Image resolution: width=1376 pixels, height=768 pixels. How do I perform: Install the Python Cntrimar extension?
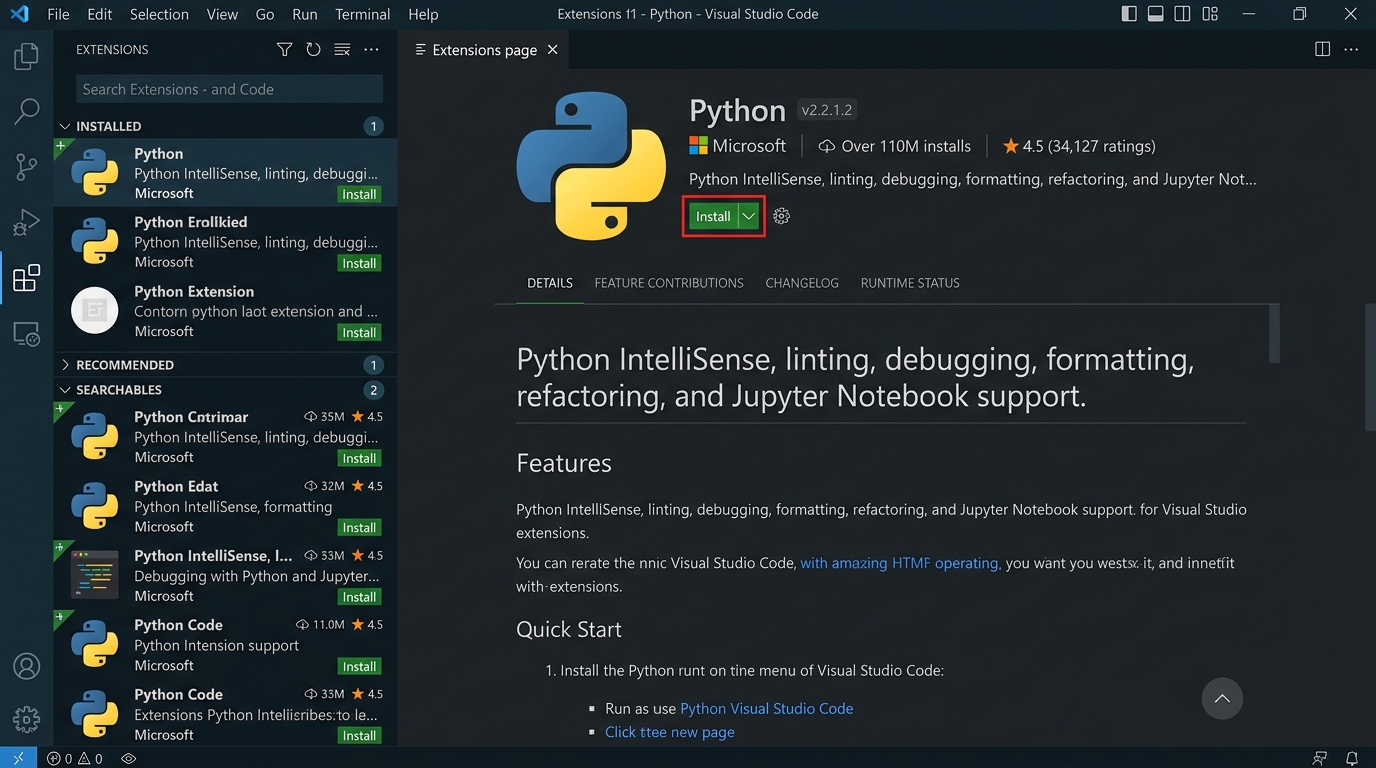[x=359, y=459]
